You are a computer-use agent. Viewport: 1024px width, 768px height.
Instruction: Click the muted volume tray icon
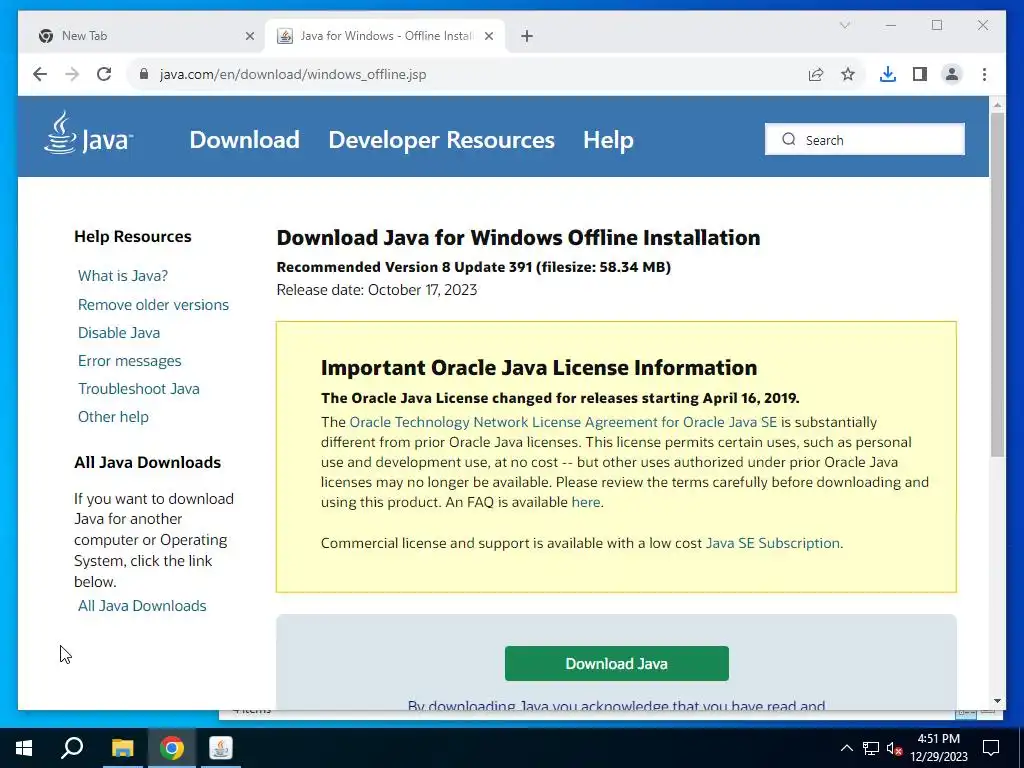894,748
